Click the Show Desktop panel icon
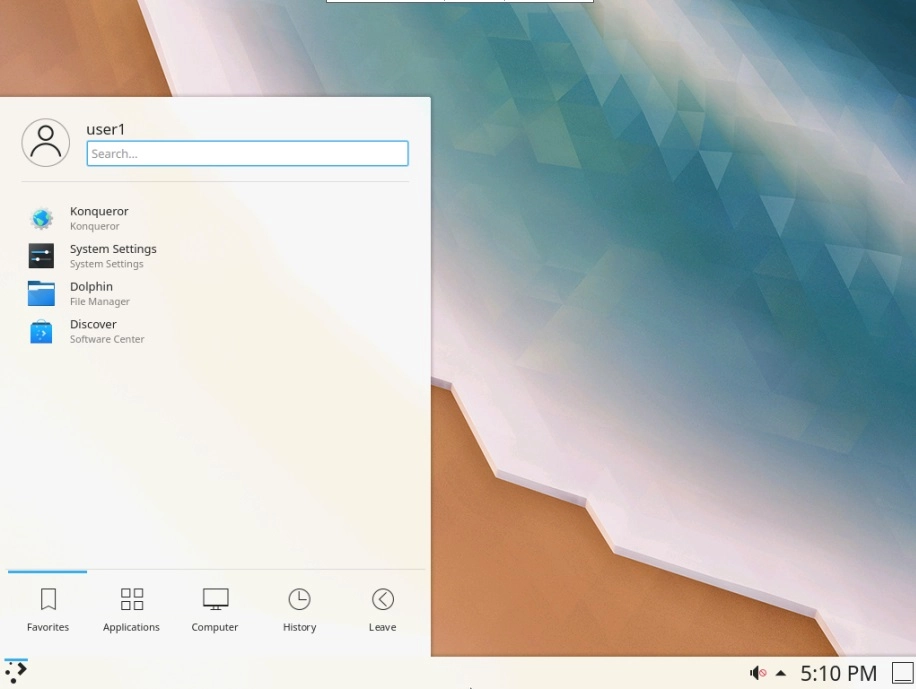 [903, 673]
